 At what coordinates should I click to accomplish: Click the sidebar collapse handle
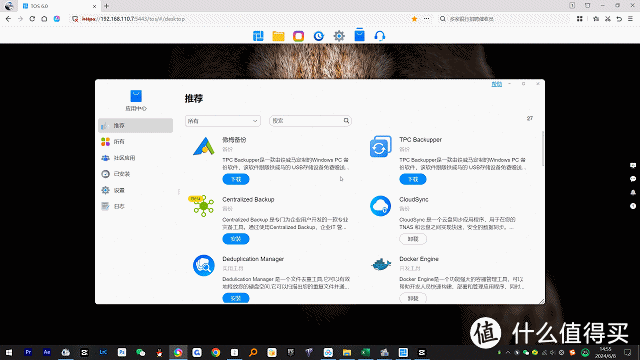178,191
